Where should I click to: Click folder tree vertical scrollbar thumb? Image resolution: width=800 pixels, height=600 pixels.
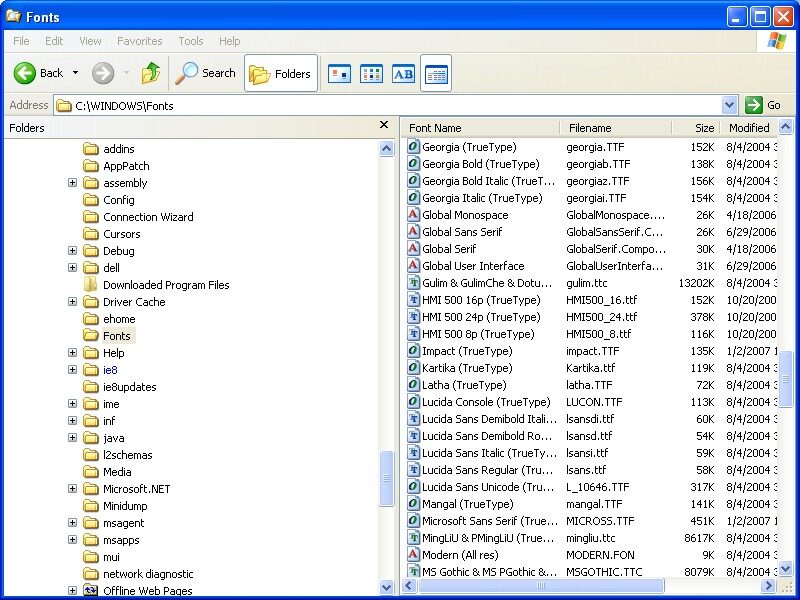(387, 479)
